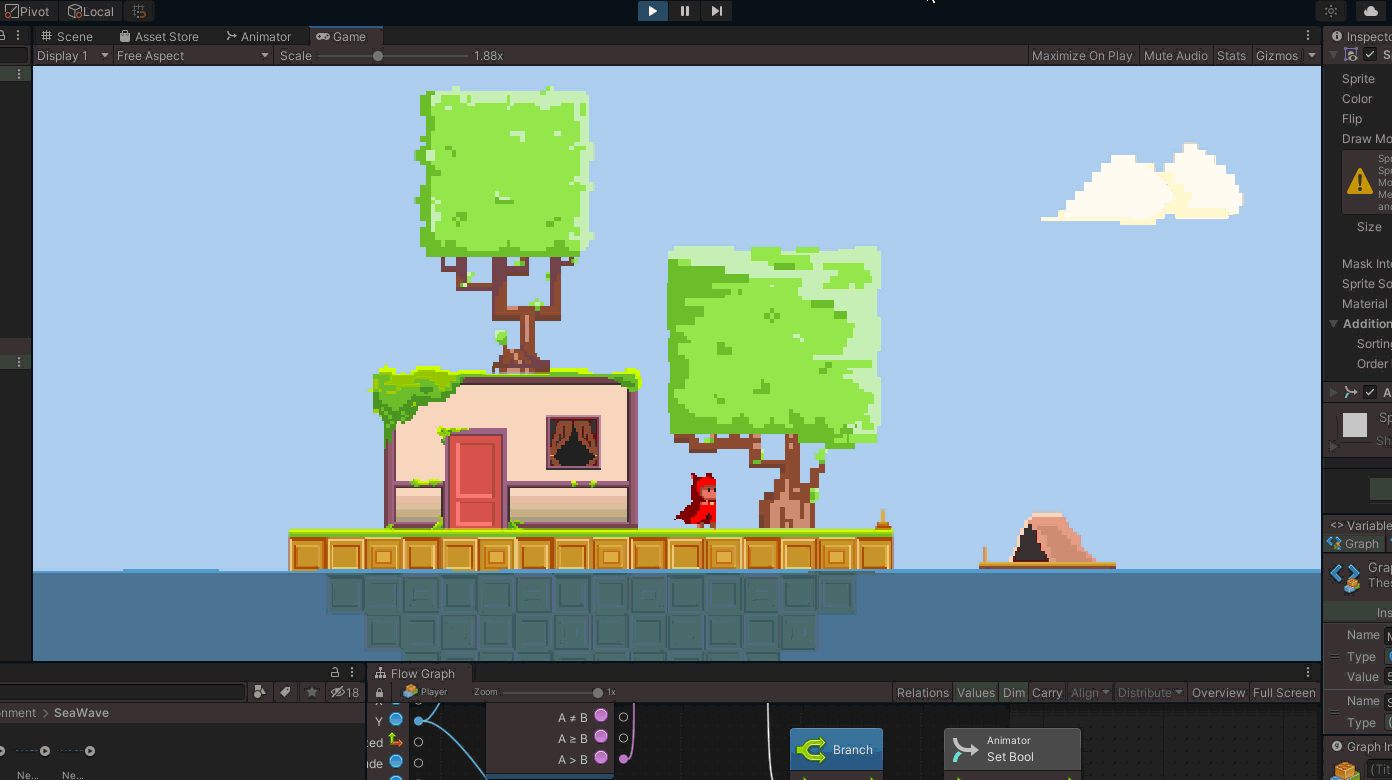Toggle Local handle rotation

tap(91, 11)
